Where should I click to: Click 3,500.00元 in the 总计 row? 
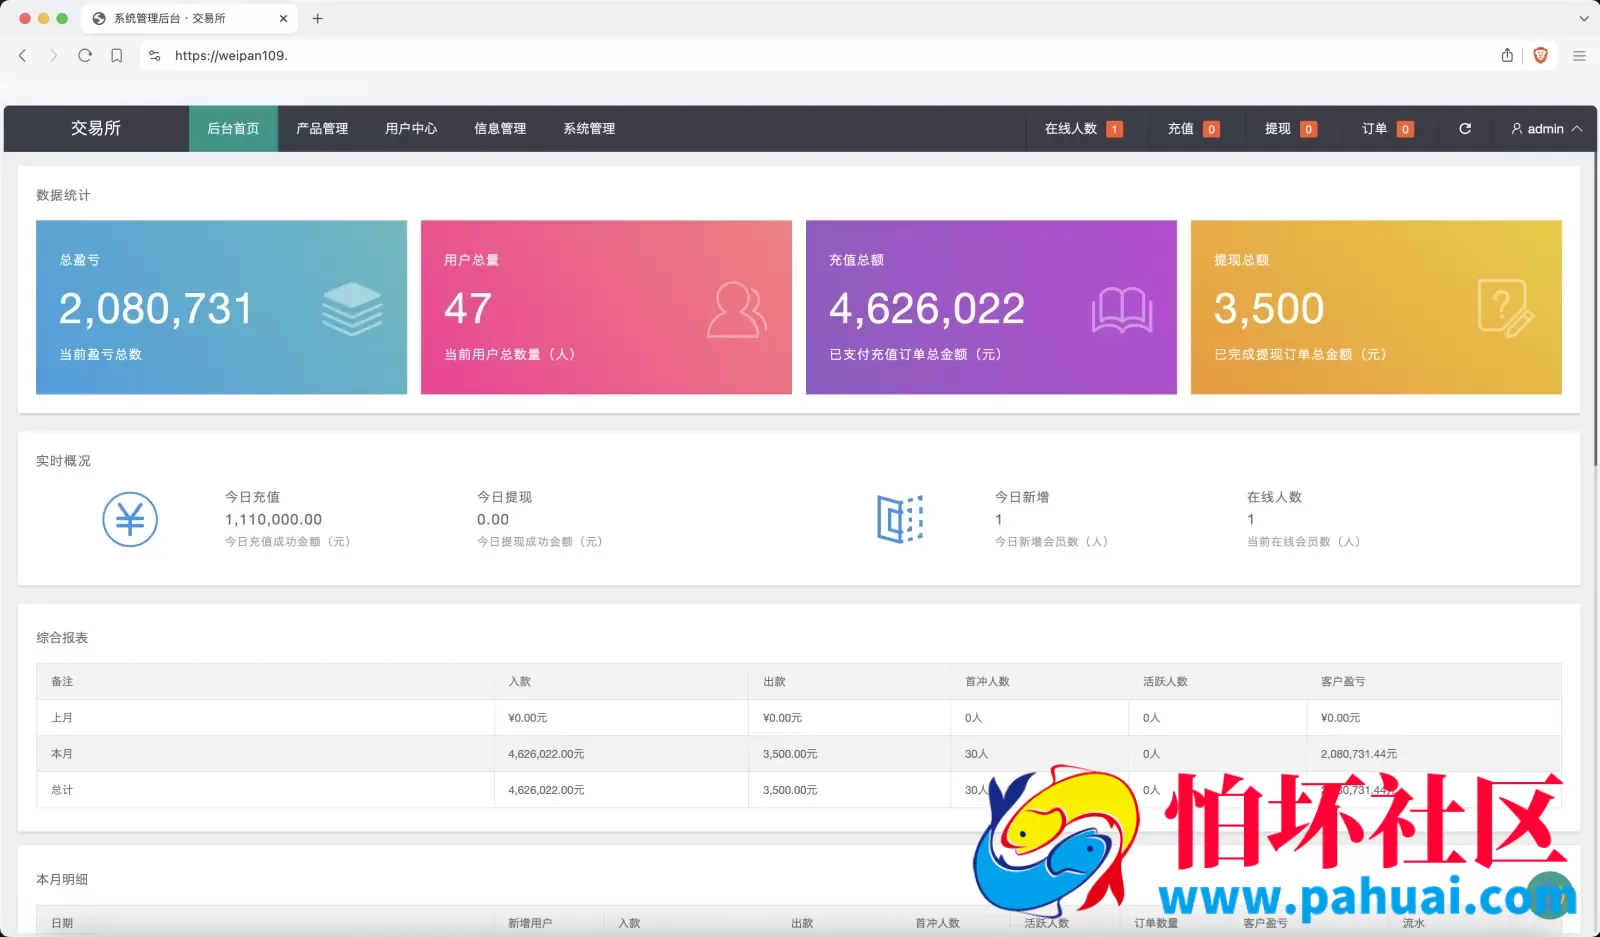coord(790,790)
